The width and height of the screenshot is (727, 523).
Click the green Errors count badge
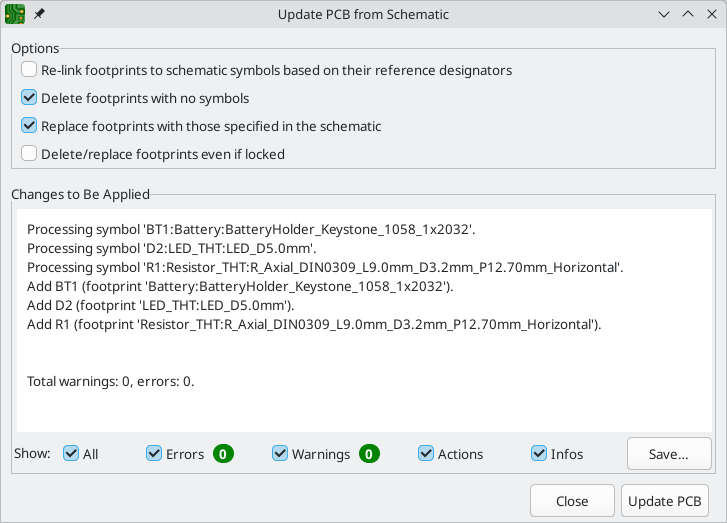pos(223,454)
